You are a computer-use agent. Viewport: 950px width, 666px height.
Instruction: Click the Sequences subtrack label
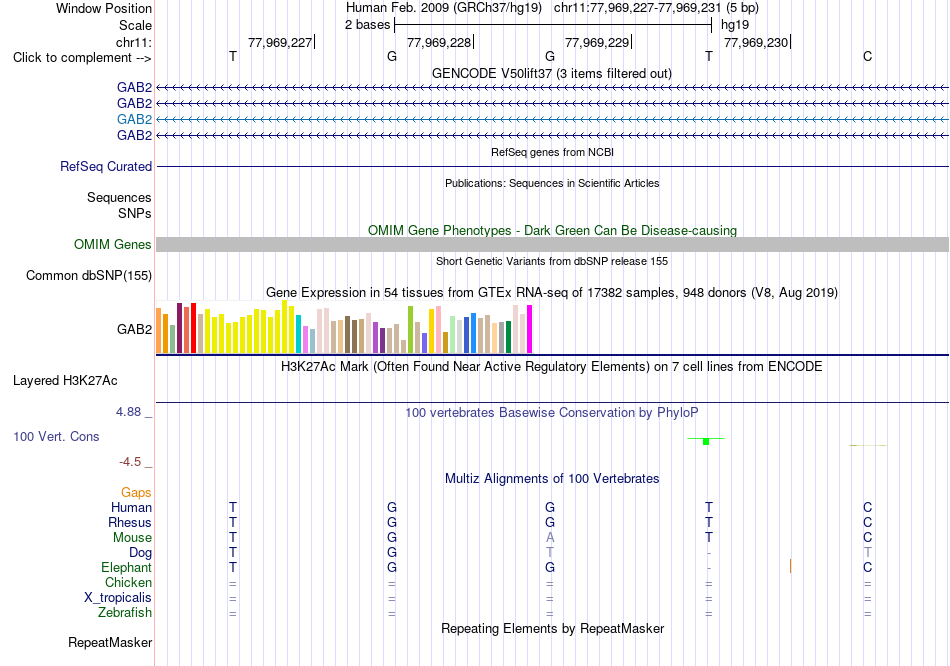coord(119,198)
